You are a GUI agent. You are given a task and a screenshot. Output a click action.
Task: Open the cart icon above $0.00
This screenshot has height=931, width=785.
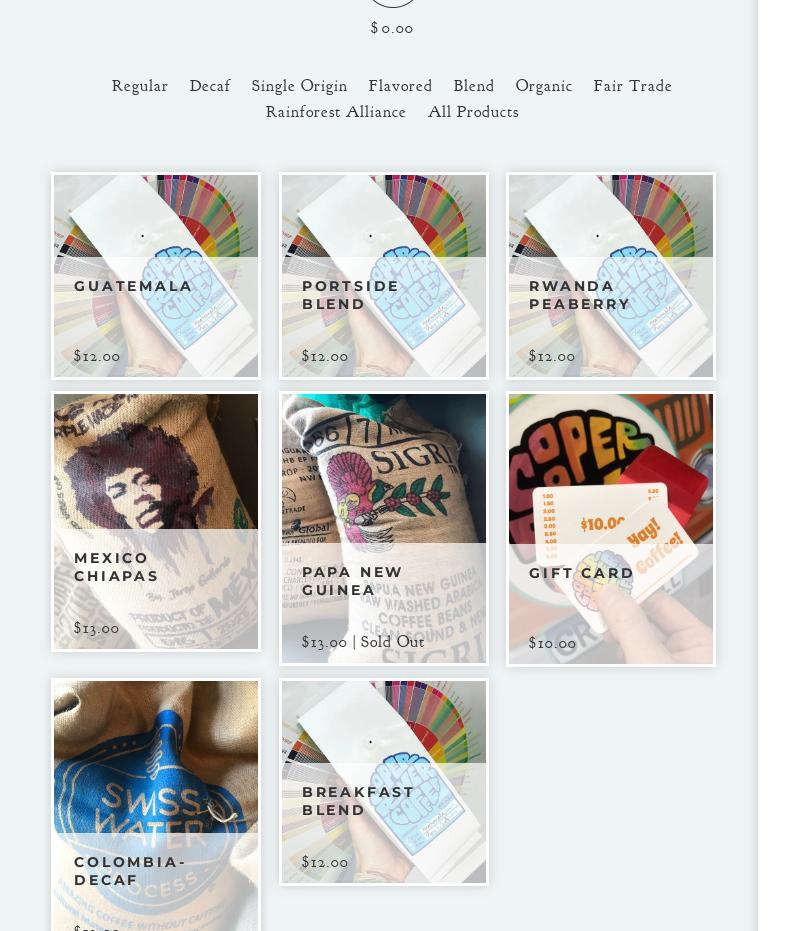coord(392,3)
